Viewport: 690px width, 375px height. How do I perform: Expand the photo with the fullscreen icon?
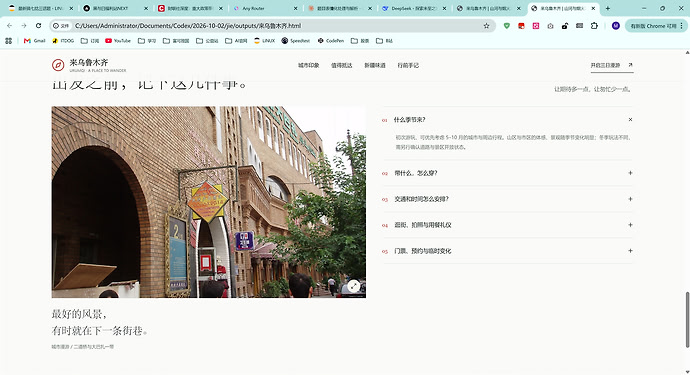353,286
